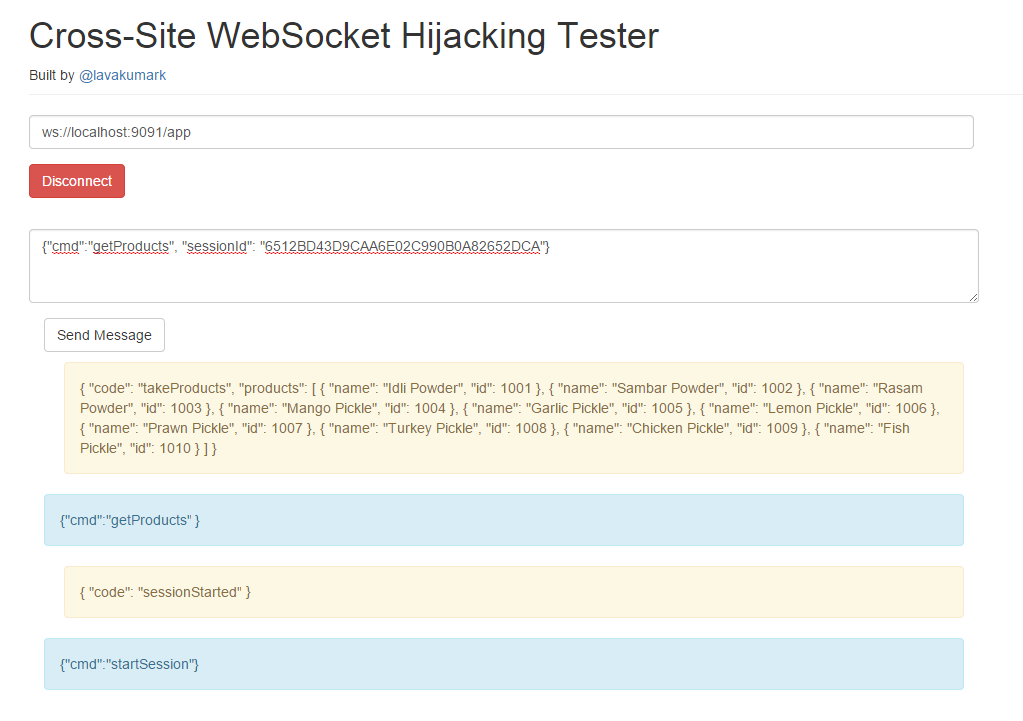Click the Cross-Site WebSocket Hijacking Tester heading
1023x721 pixels.
pos(344,36)
